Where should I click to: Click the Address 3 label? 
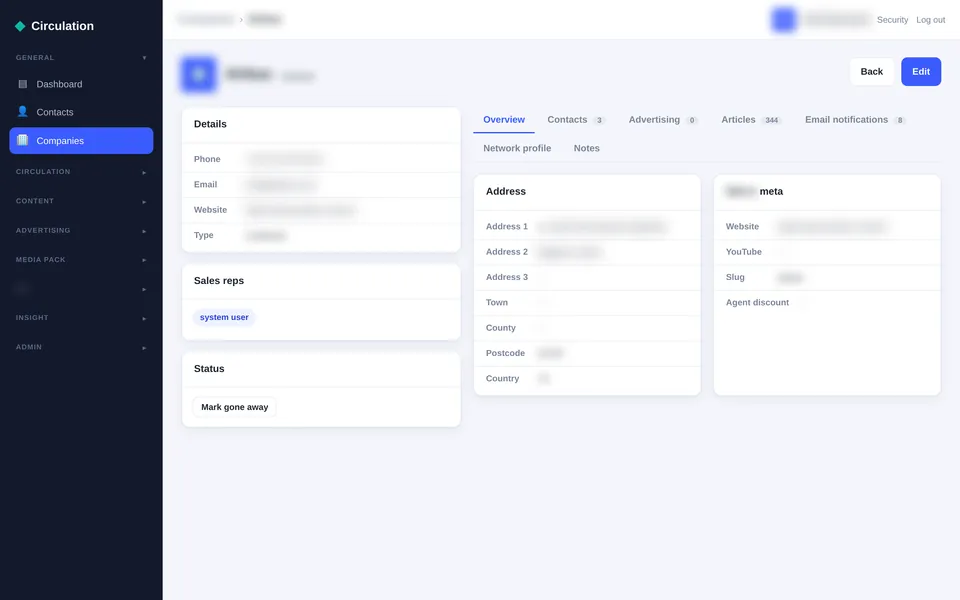tap(506, 277)
